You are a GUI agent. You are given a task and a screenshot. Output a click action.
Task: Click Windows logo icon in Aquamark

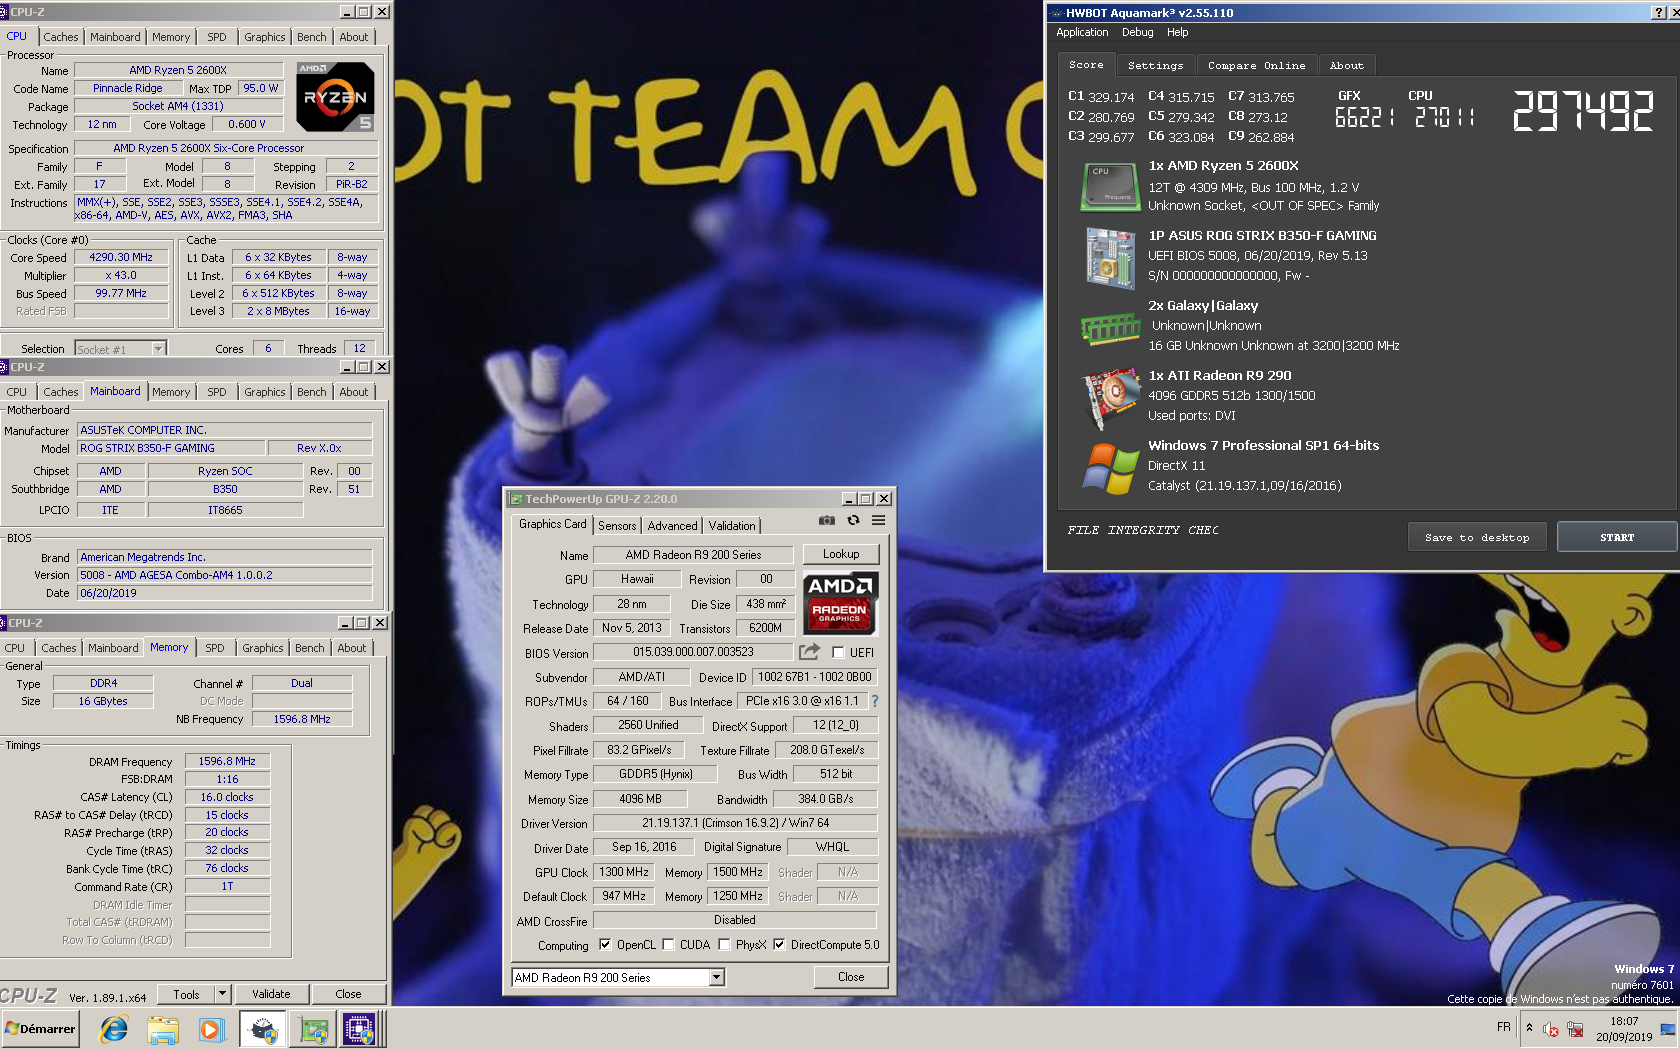(1111, 468)
